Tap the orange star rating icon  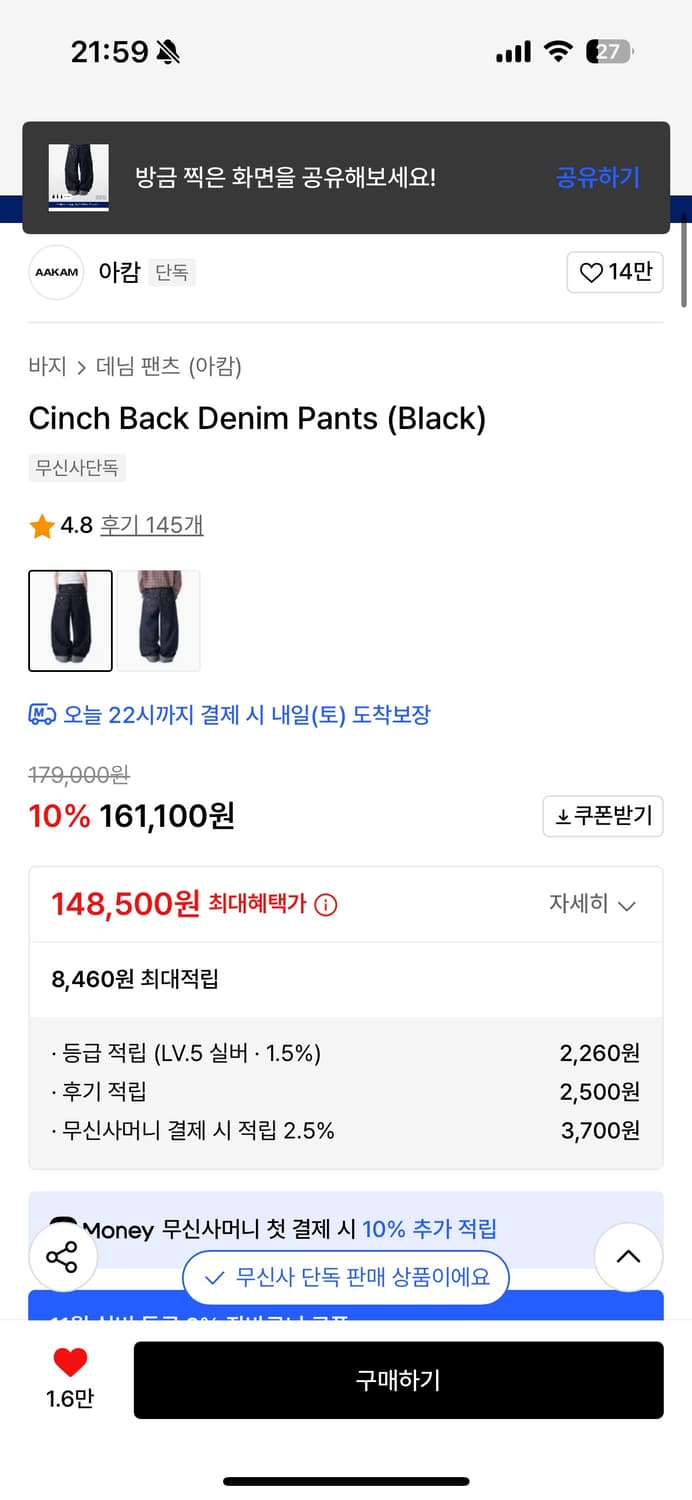(42, 526)
